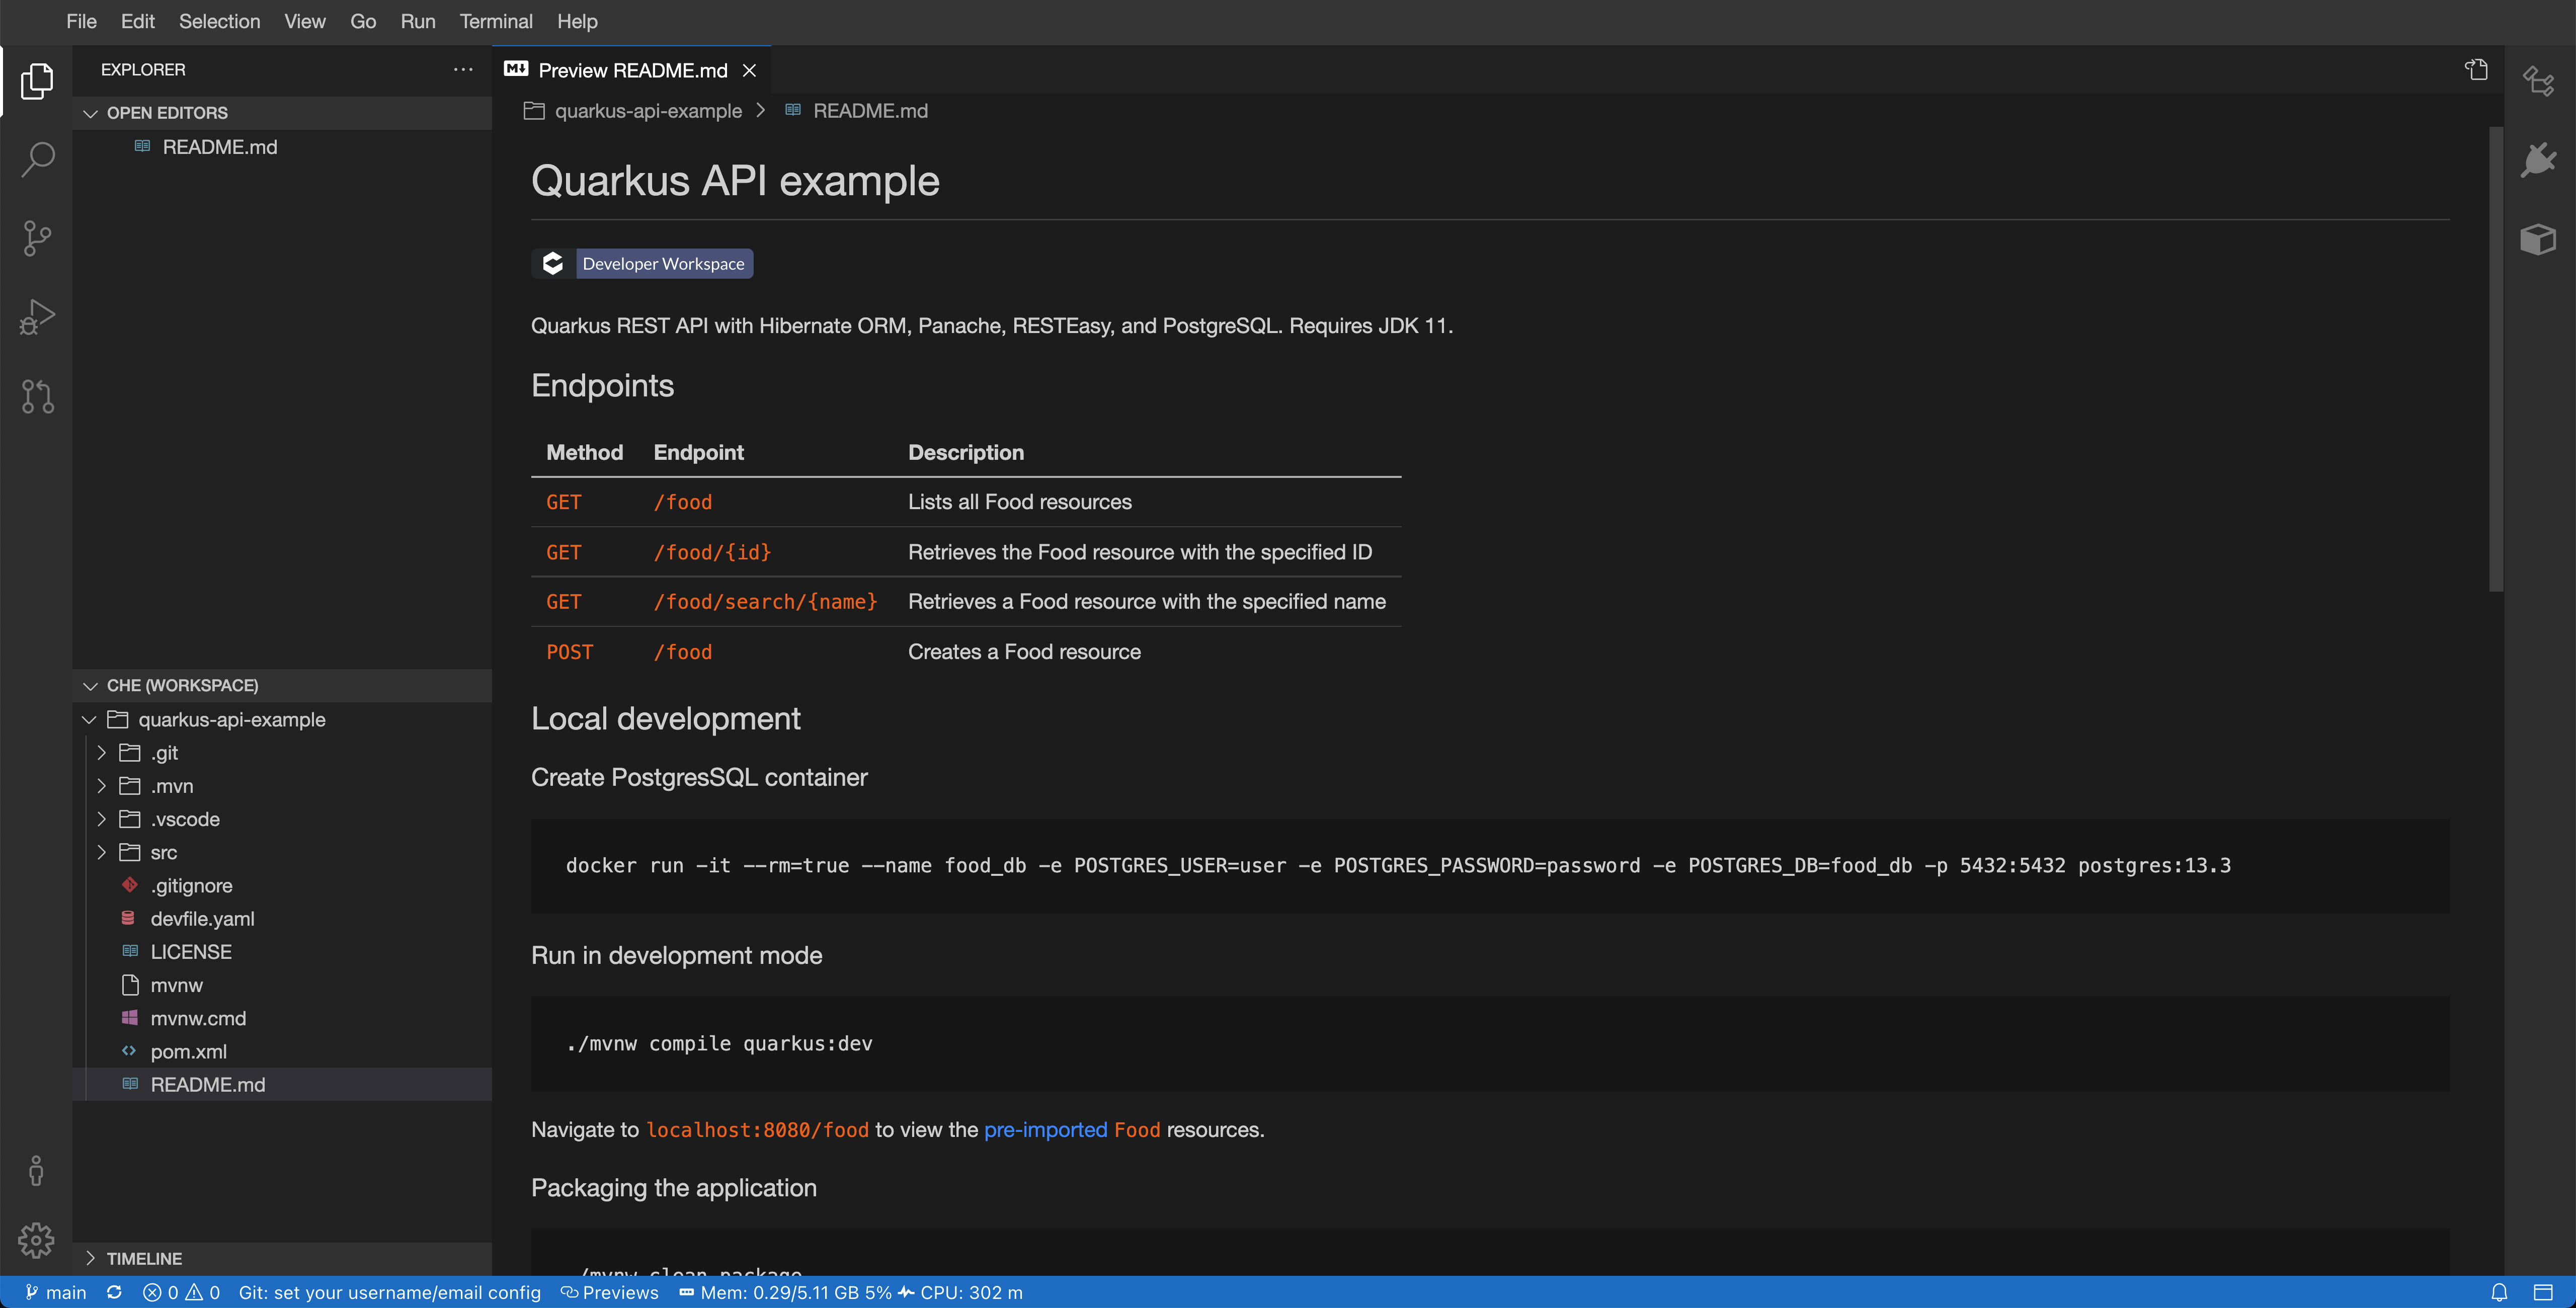This screenshot has width=2576, height=1308.
Task: Select the Preview README.md tab
Action: [x=632, y=70]
